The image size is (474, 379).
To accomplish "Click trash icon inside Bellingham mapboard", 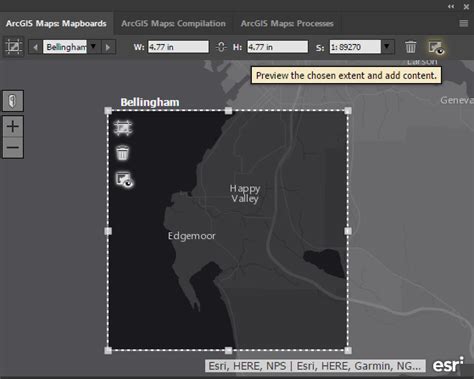I will click(122, 153).
